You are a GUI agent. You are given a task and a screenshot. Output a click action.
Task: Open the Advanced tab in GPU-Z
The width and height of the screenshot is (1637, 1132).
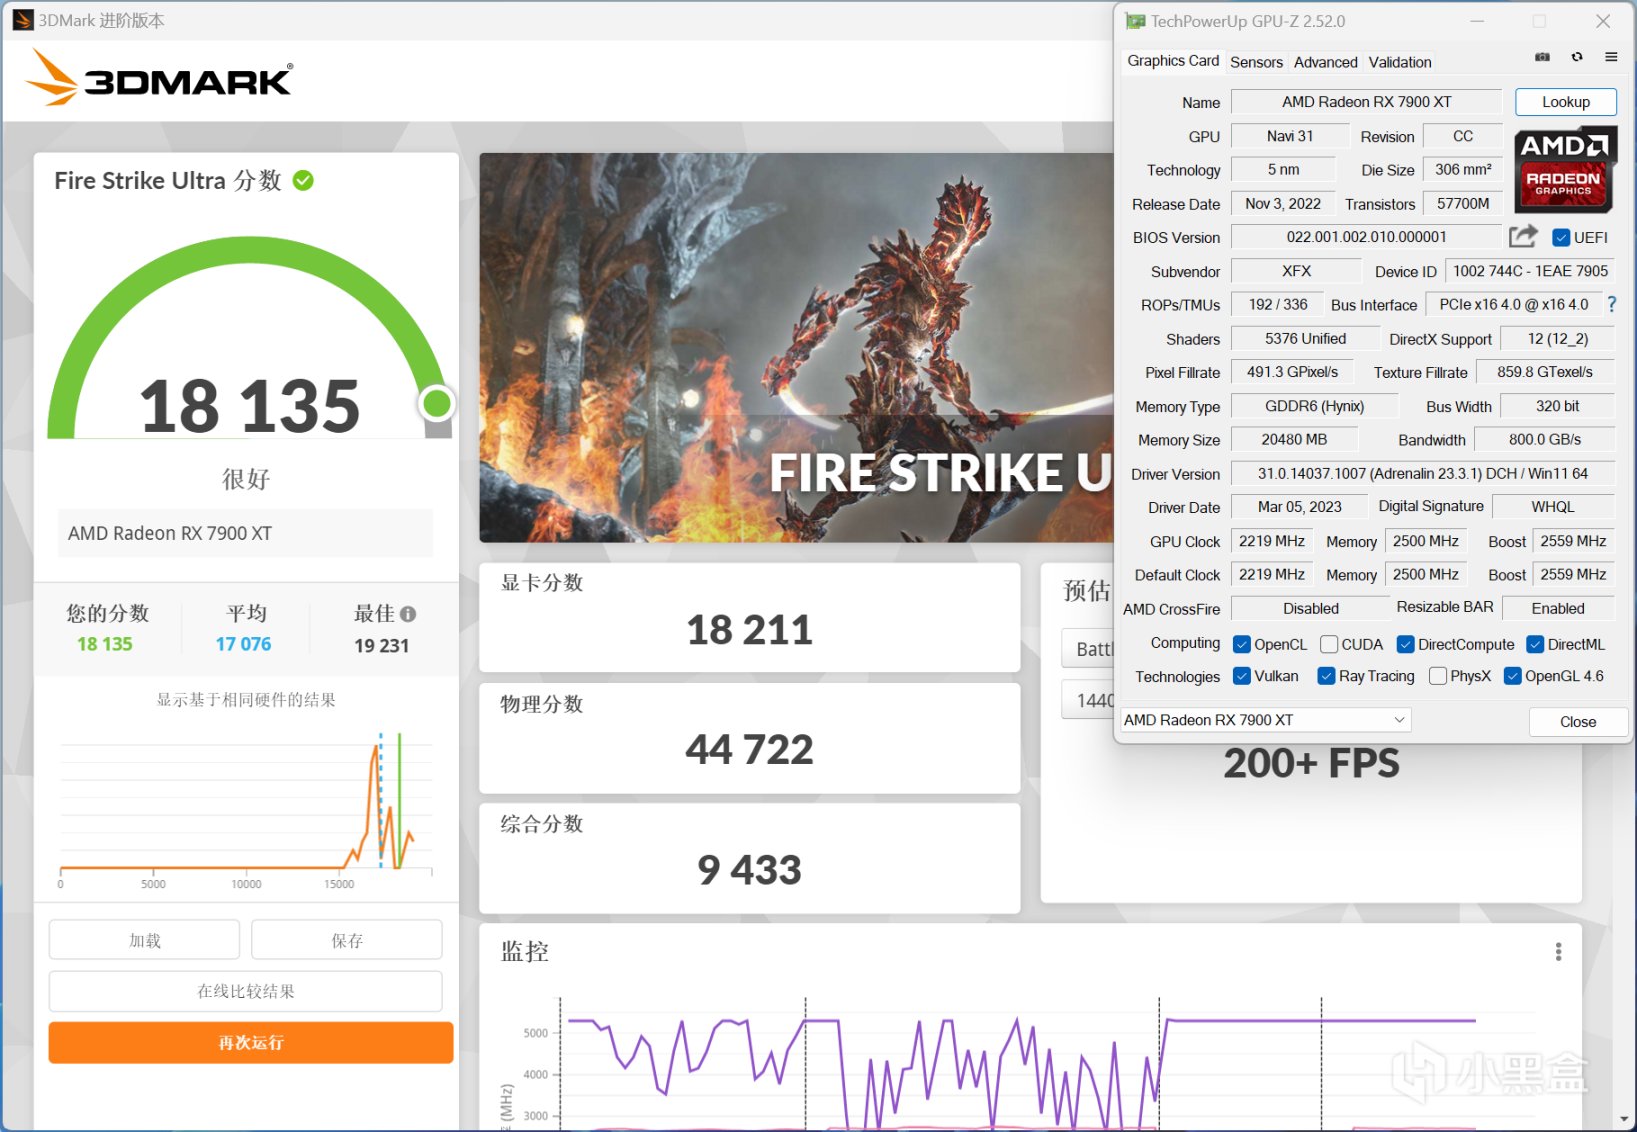1325,62
